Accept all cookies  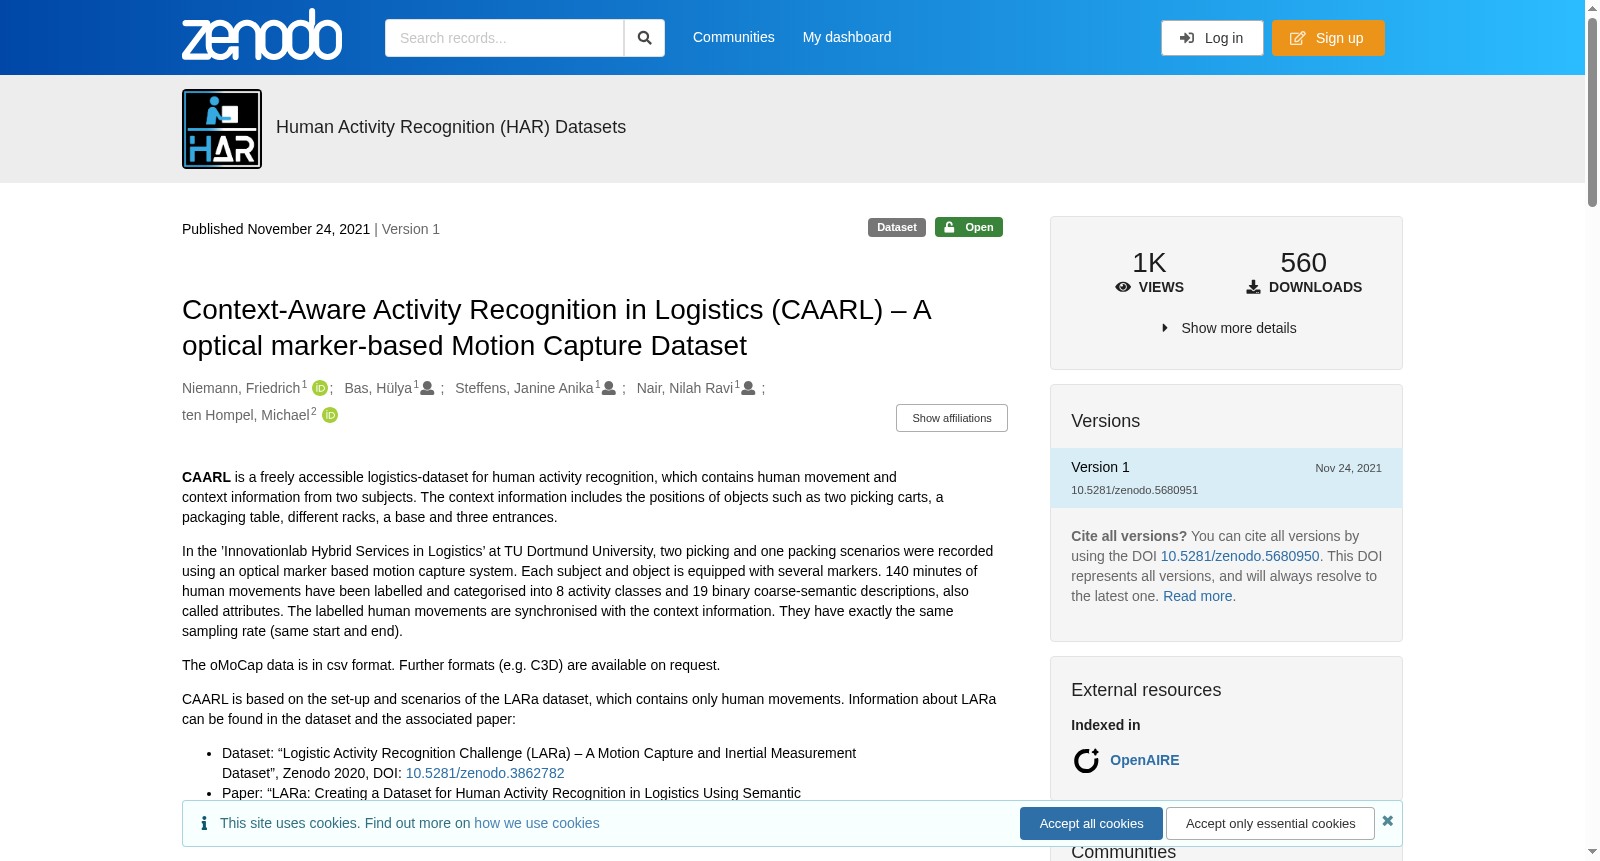pyautogui.click(x=1091, y=824)
